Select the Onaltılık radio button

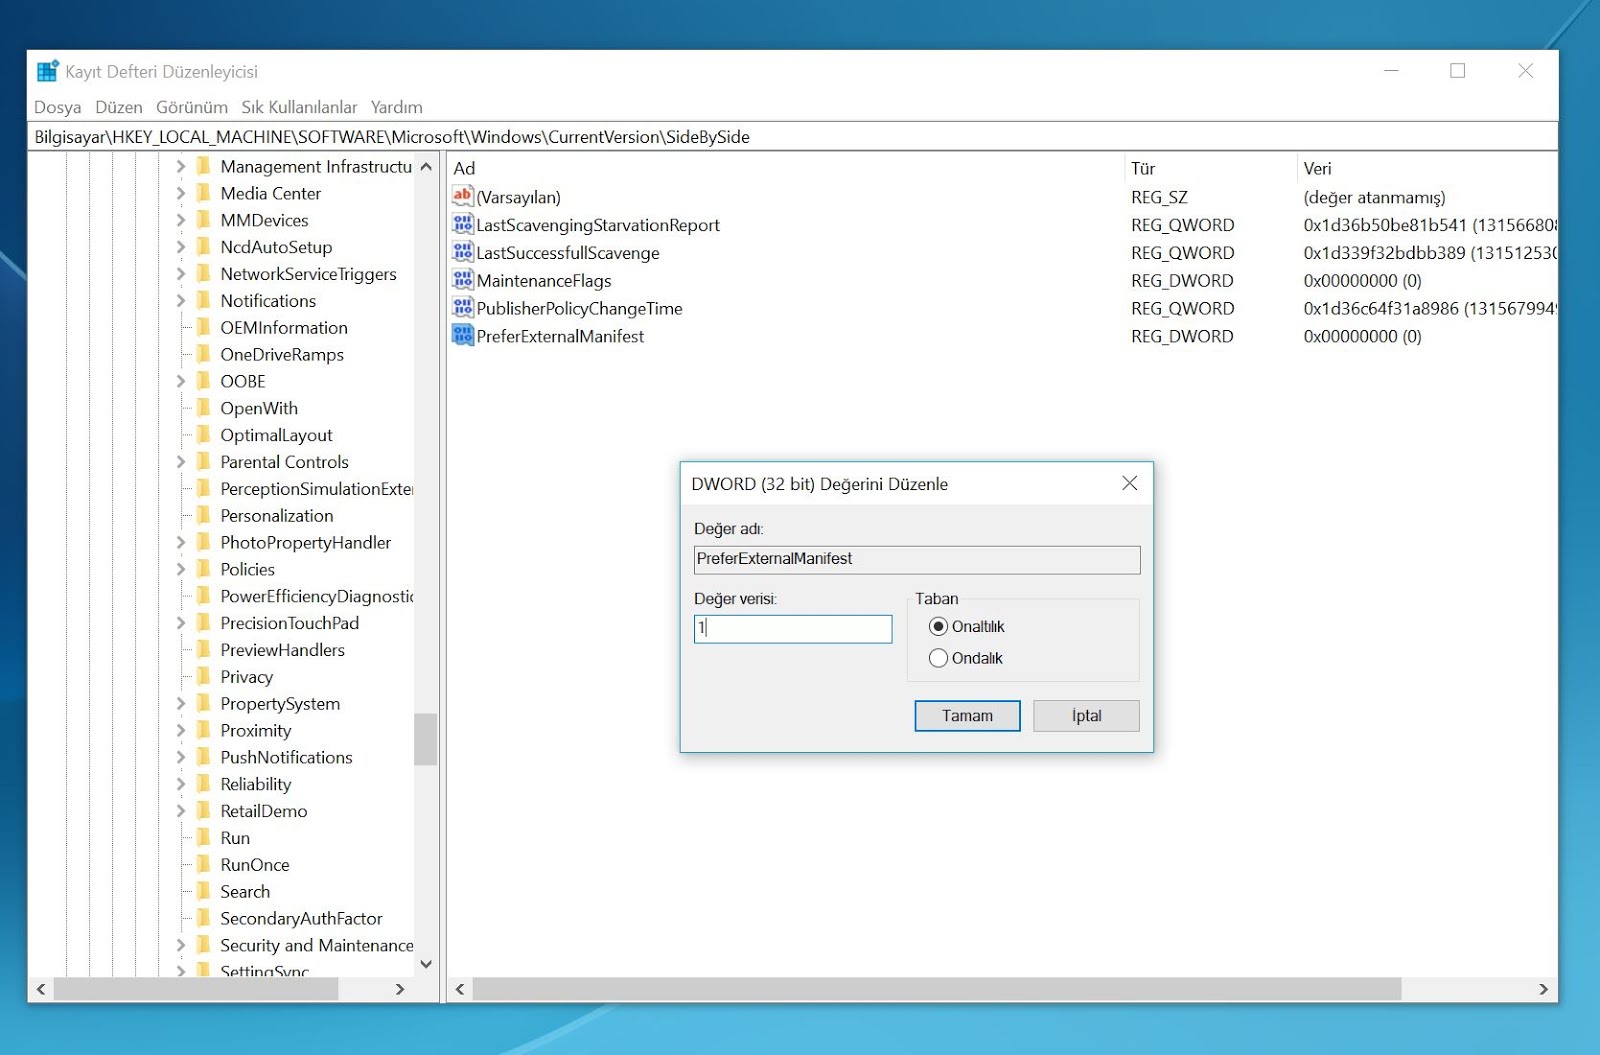pyautogui.click(x=938, y=626)
